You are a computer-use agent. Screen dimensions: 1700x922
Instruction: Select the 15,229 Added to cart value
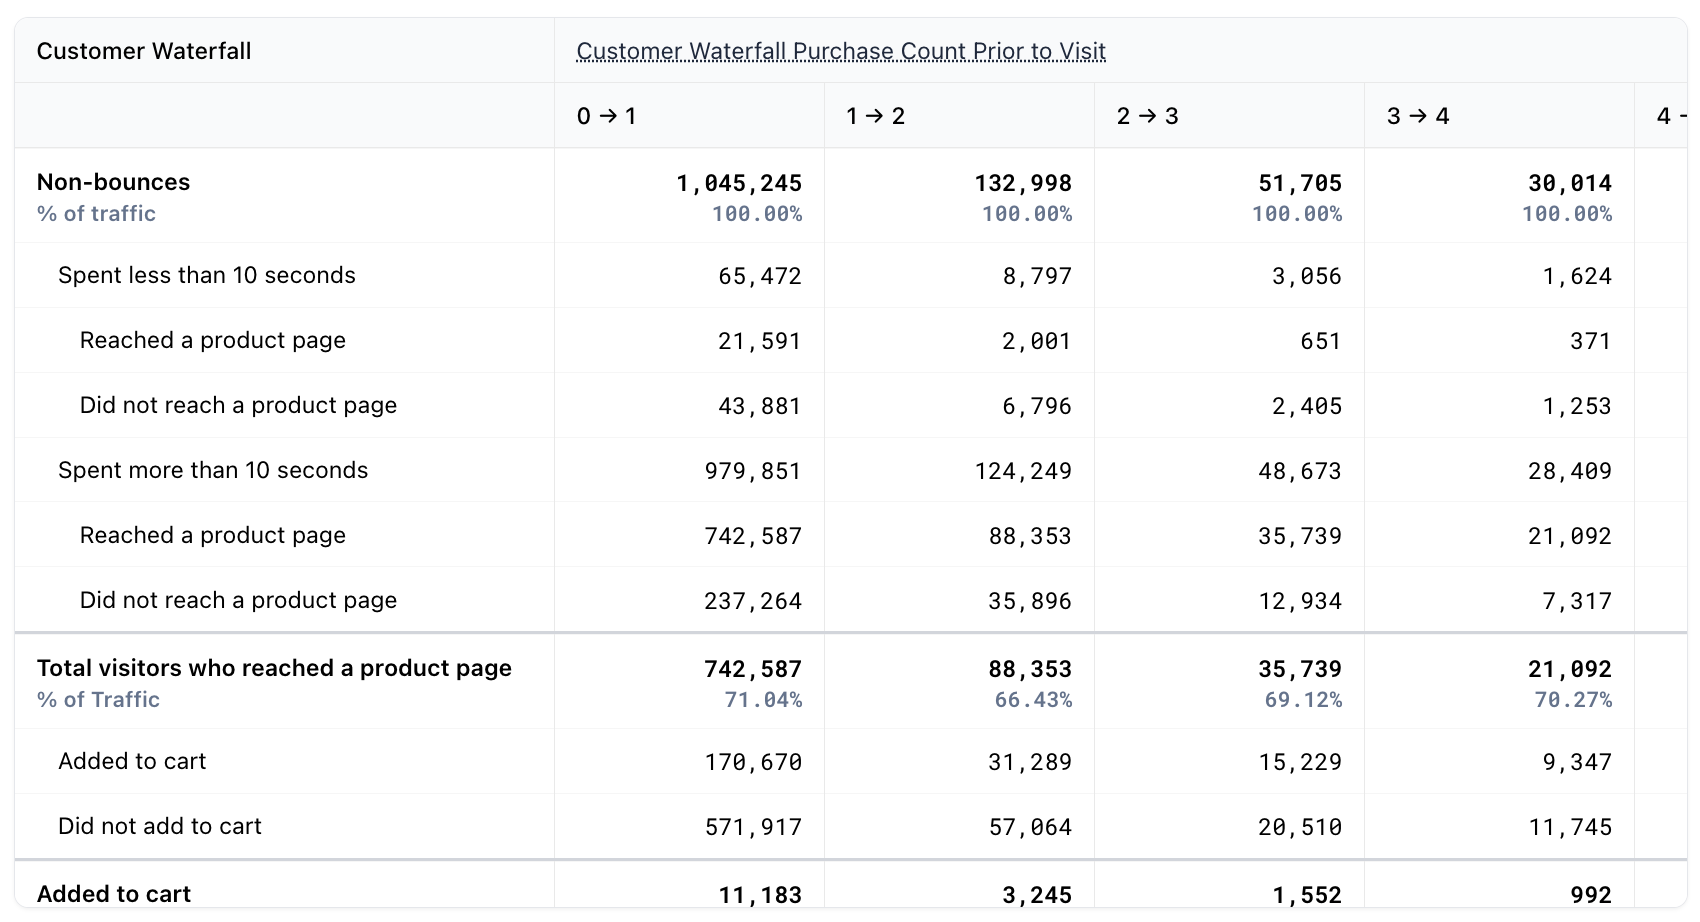[1299, 762]
